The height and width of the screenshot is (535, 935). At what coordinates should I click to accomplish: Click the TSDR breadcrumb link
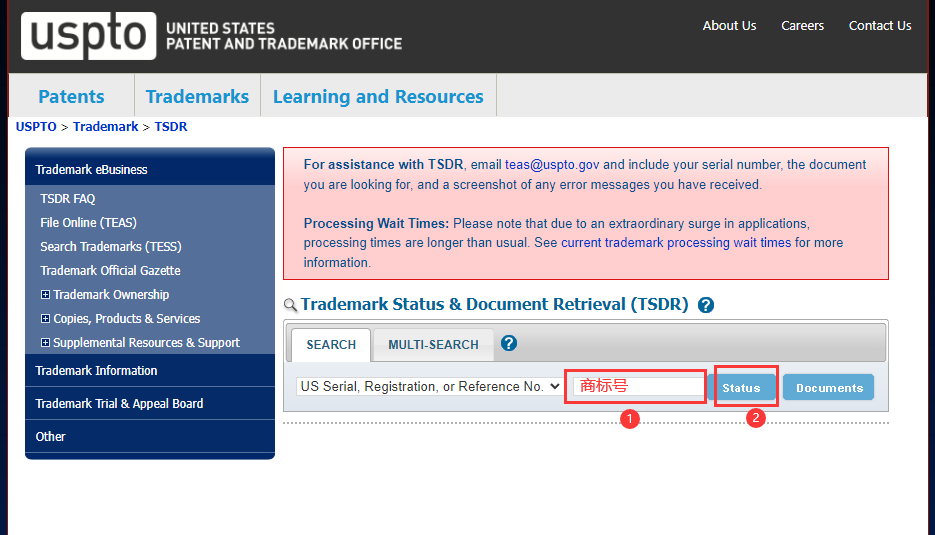click(171, 126)
